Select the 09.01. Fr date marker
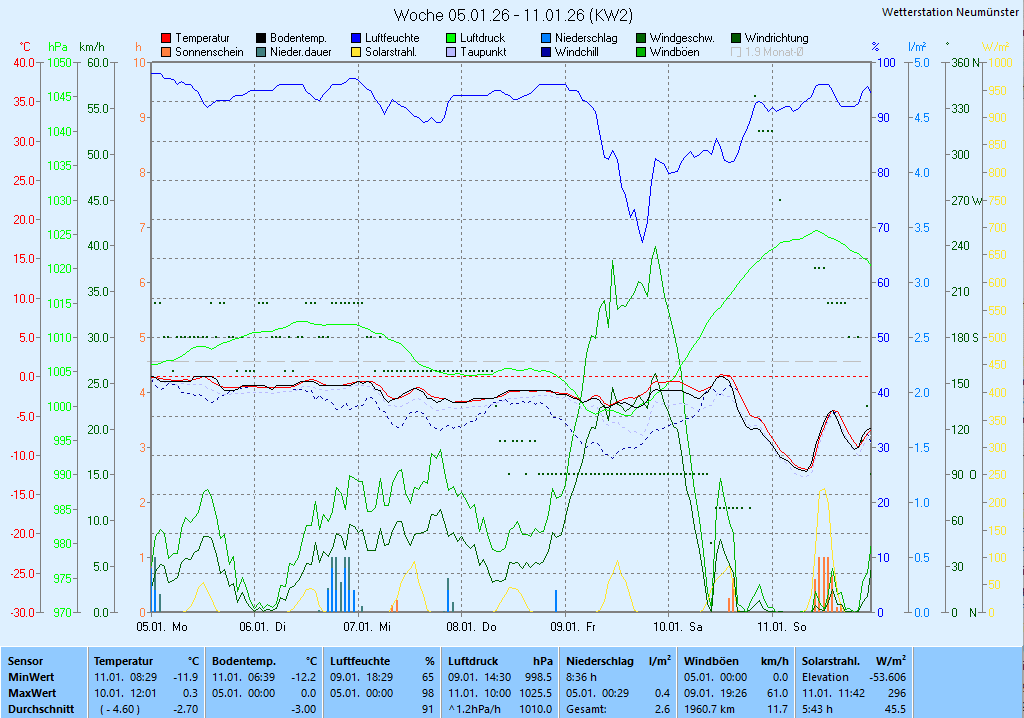The width and height of the screenshot is (1024, 718). tap(577, 627)
